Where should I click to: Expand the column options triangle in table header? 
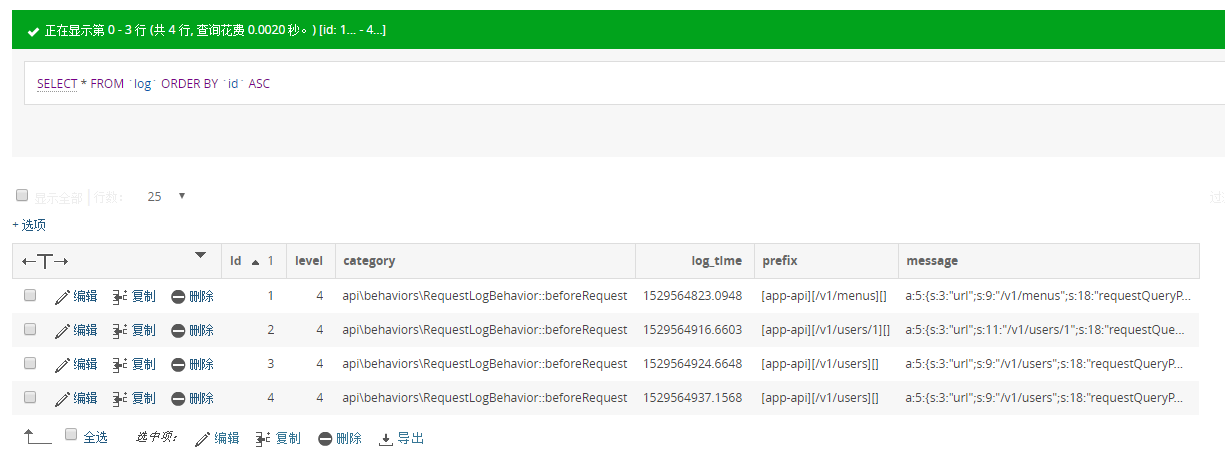200,255
